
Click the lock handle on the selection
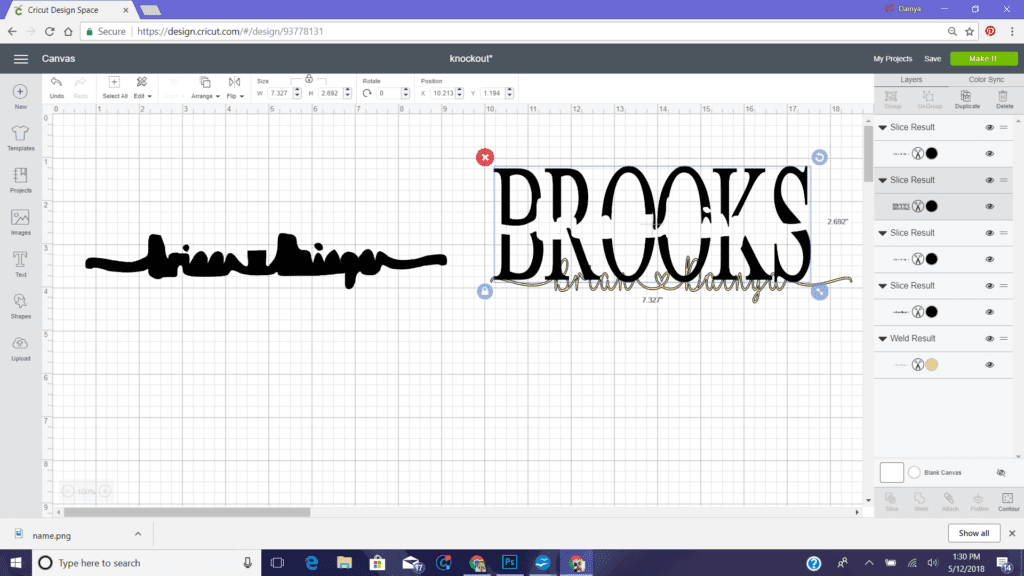[485, 291]
